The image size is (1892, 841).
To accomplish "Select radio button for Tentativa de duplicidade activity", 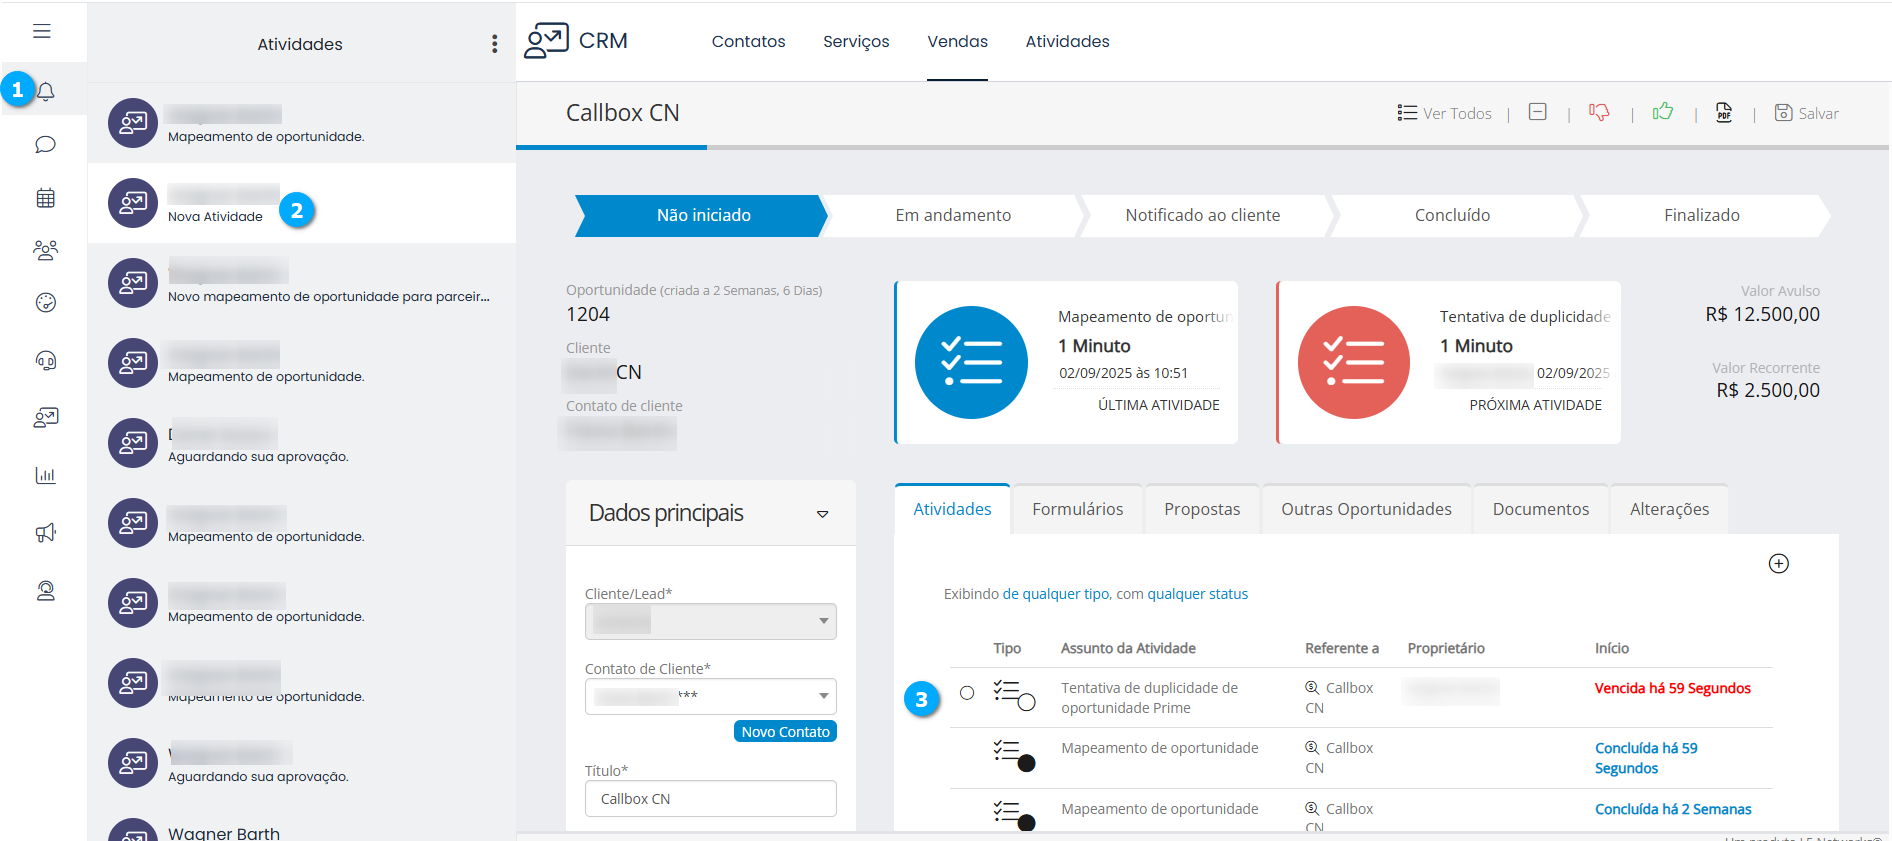I will [x=967, y=693].
